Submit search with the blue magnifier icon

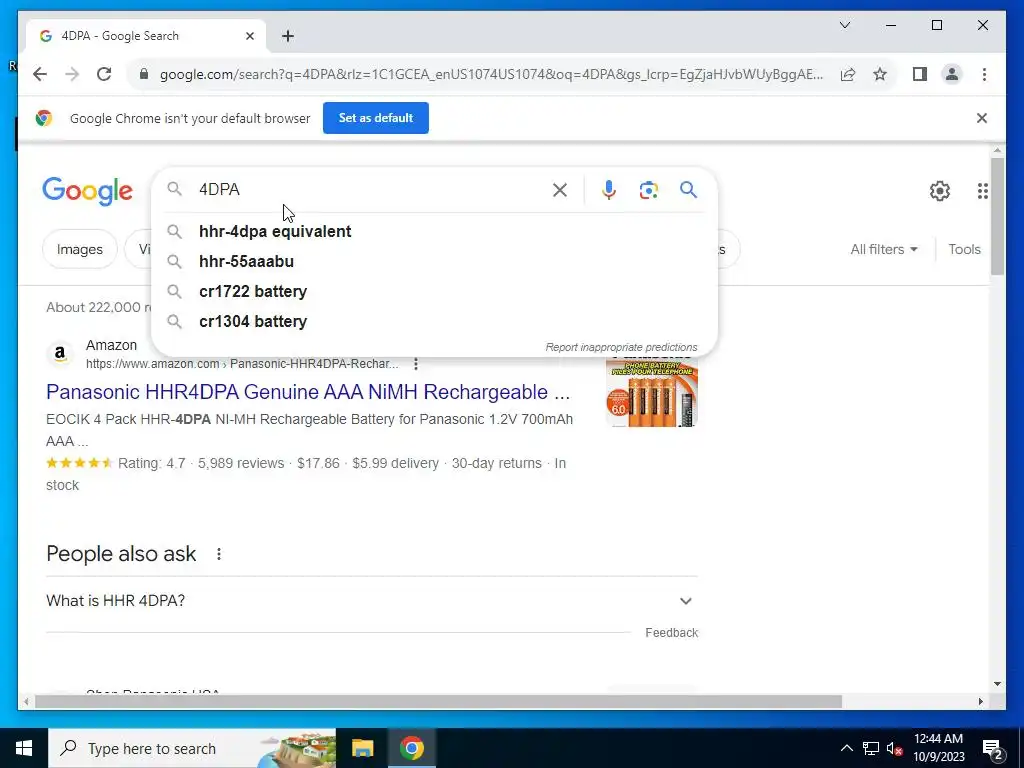click(688, 190)
